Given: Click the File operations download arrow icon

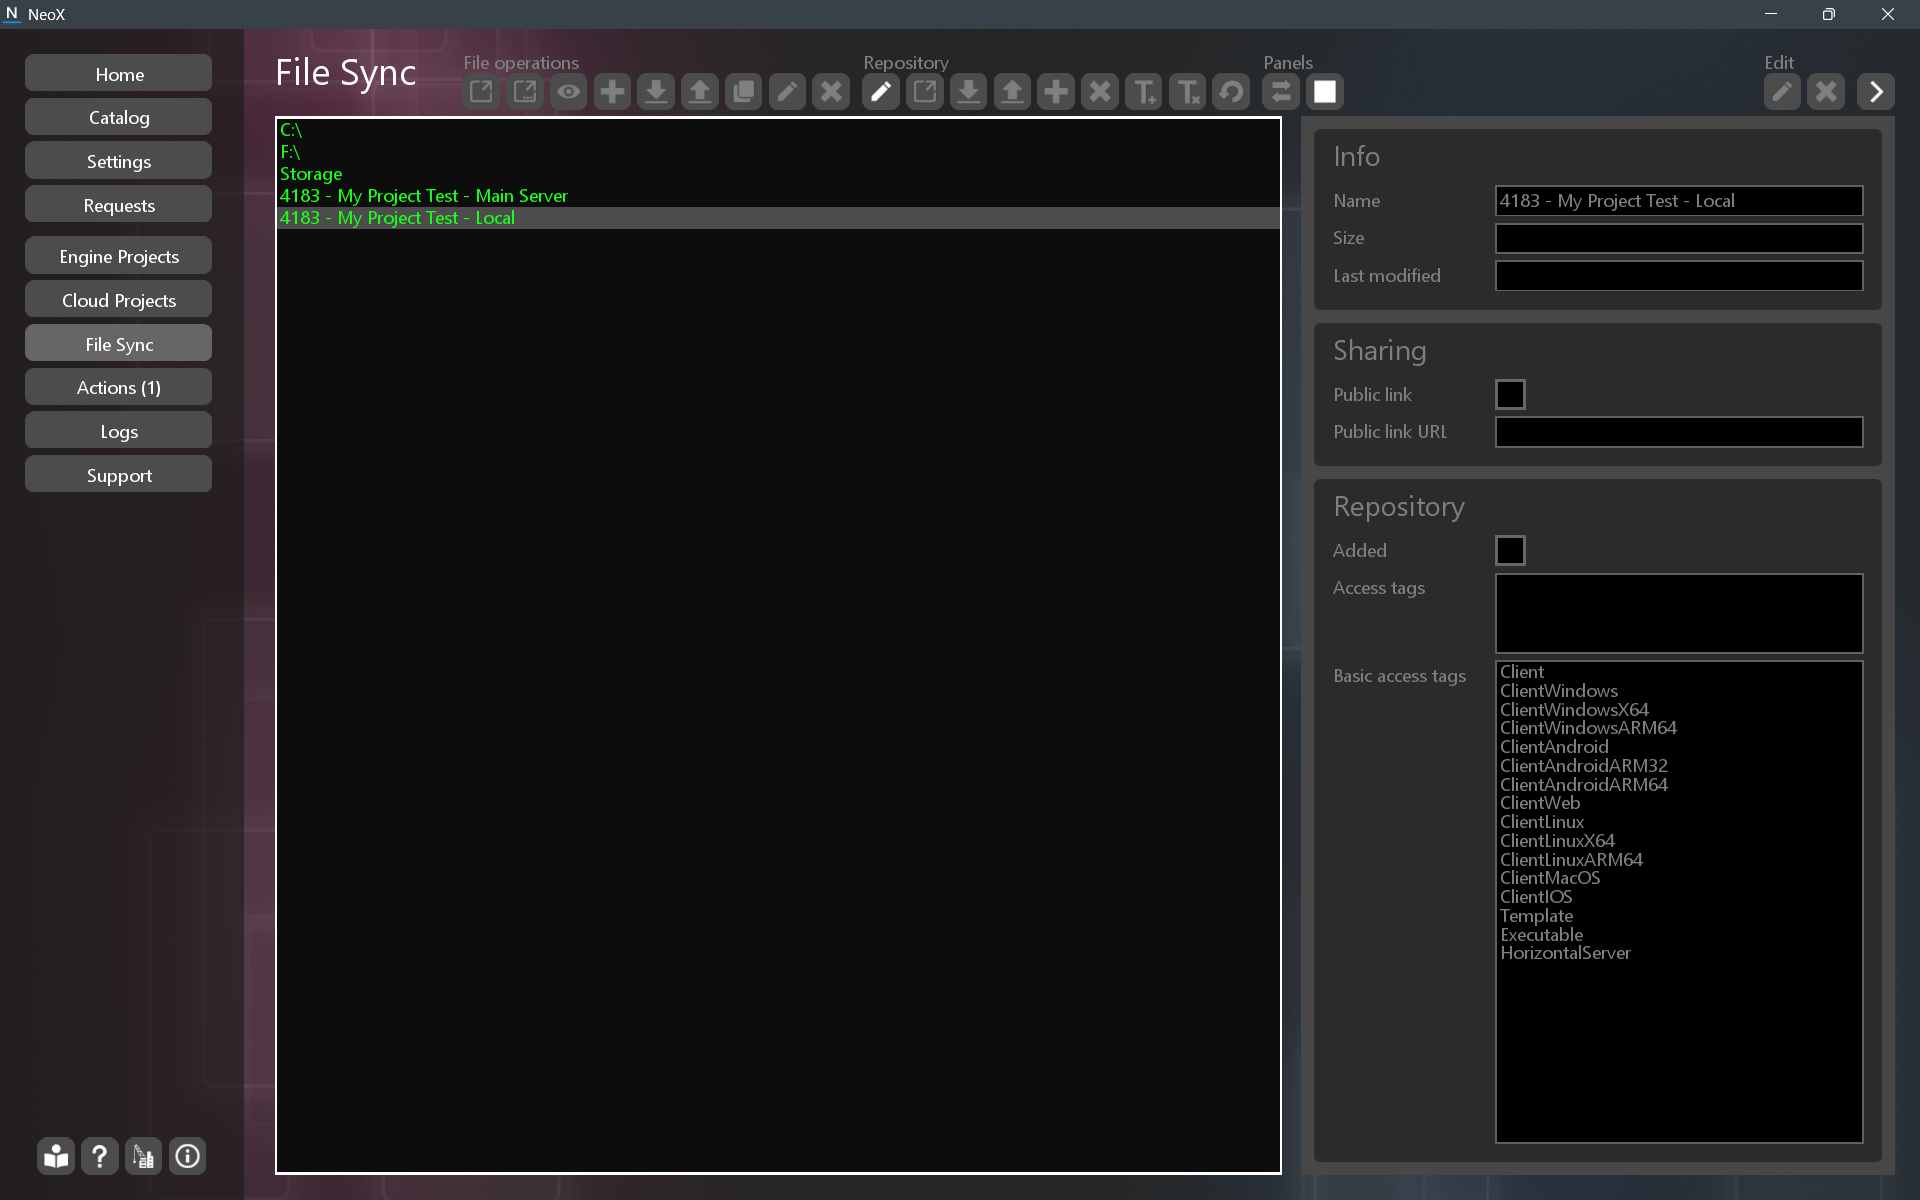Looking at the screenshot, I should coord(656,92).
